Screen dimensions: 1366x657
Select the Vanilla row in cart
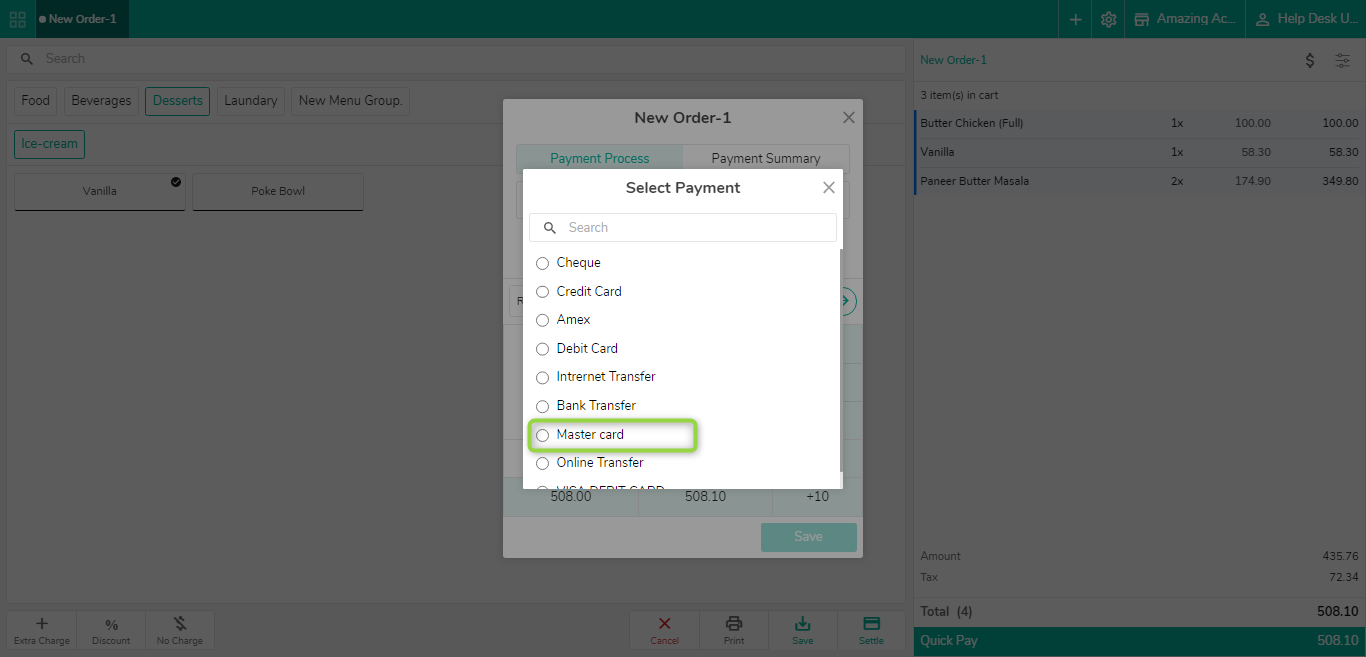point(1140,152)
